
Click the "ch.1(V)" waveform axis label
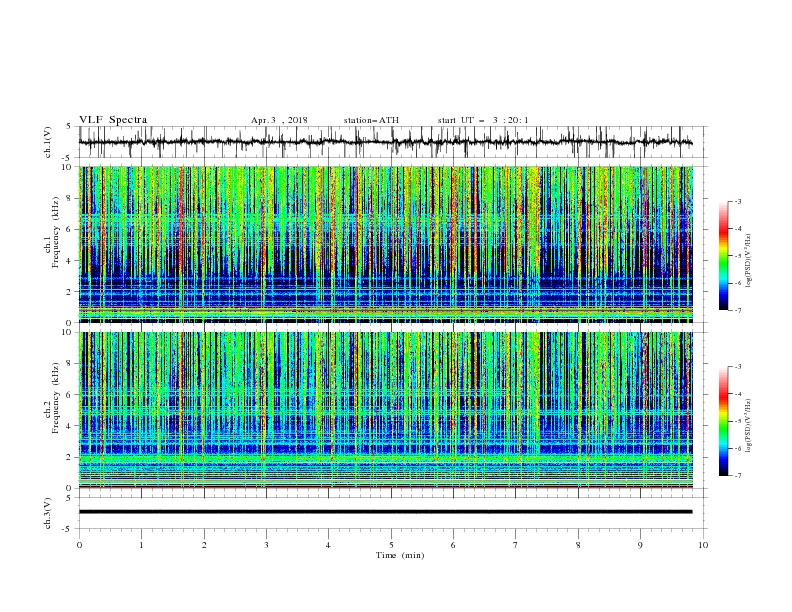click(x=48, y=142)
